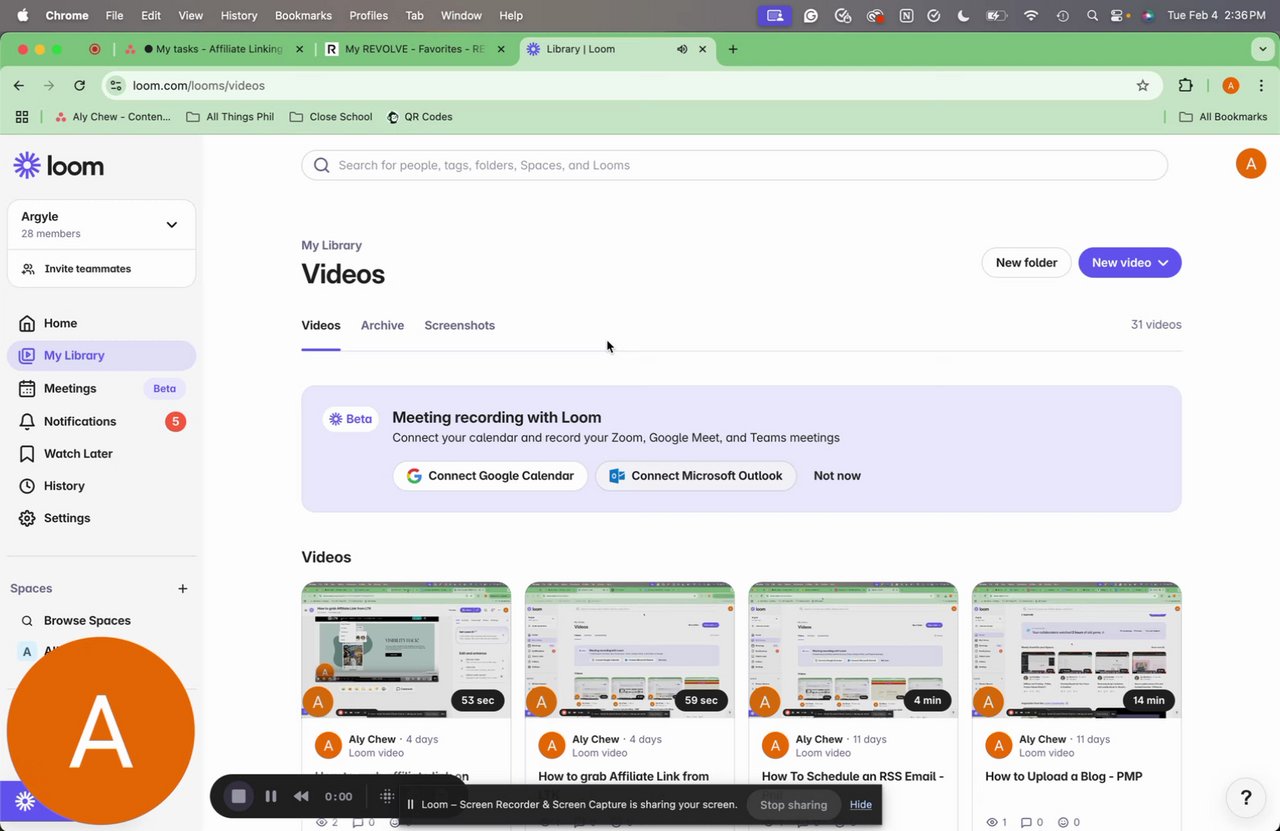Viewport: 1280px width, 831px height.
Task: Open the Notion icon in the menu bar
Action: pos(906,15)
